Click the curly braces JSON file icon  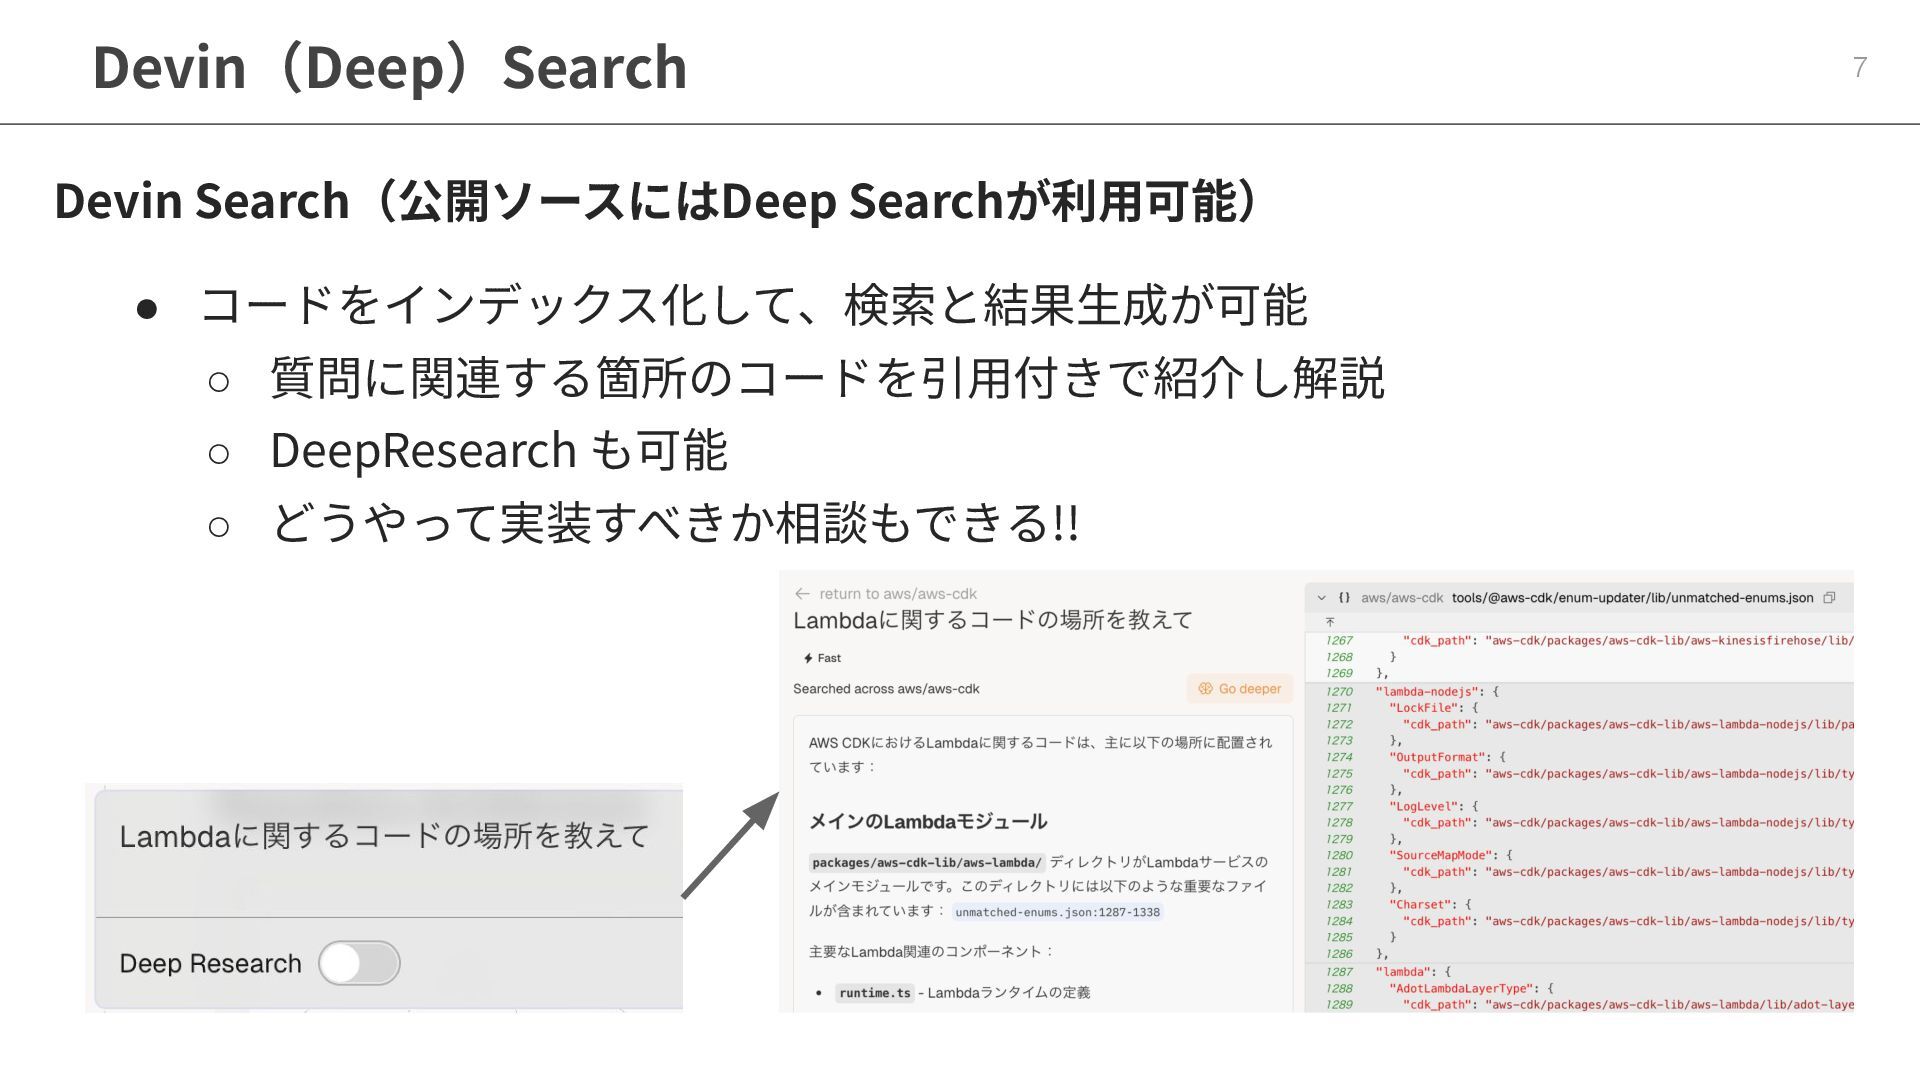[x=1344, y=598]
